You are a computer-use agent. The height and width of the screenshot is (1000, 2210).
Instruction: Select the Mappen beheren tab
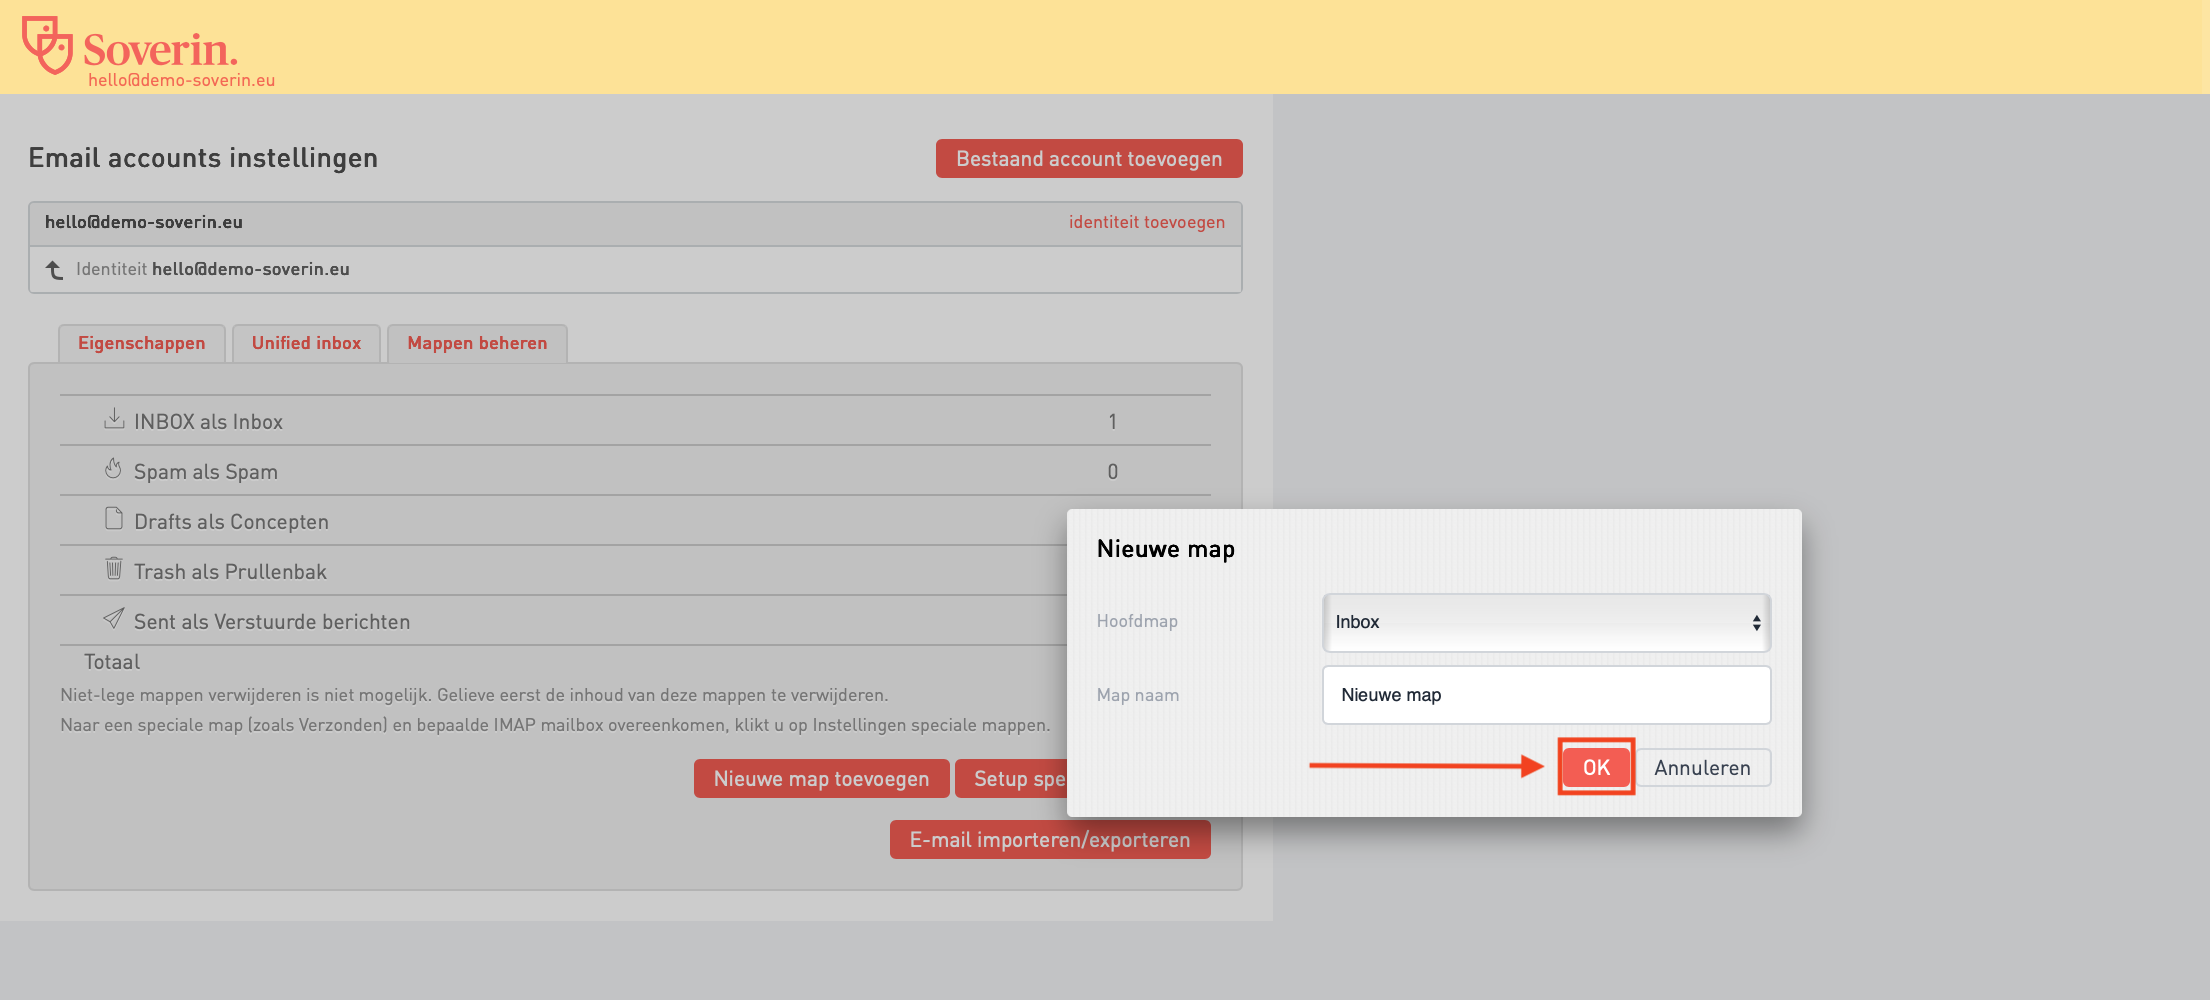pos(477,343)
